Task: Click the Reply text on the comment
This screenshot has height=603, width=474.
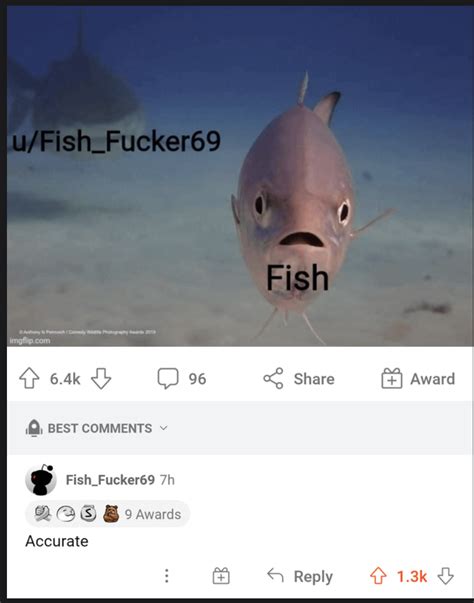Action: pos(313,576)
